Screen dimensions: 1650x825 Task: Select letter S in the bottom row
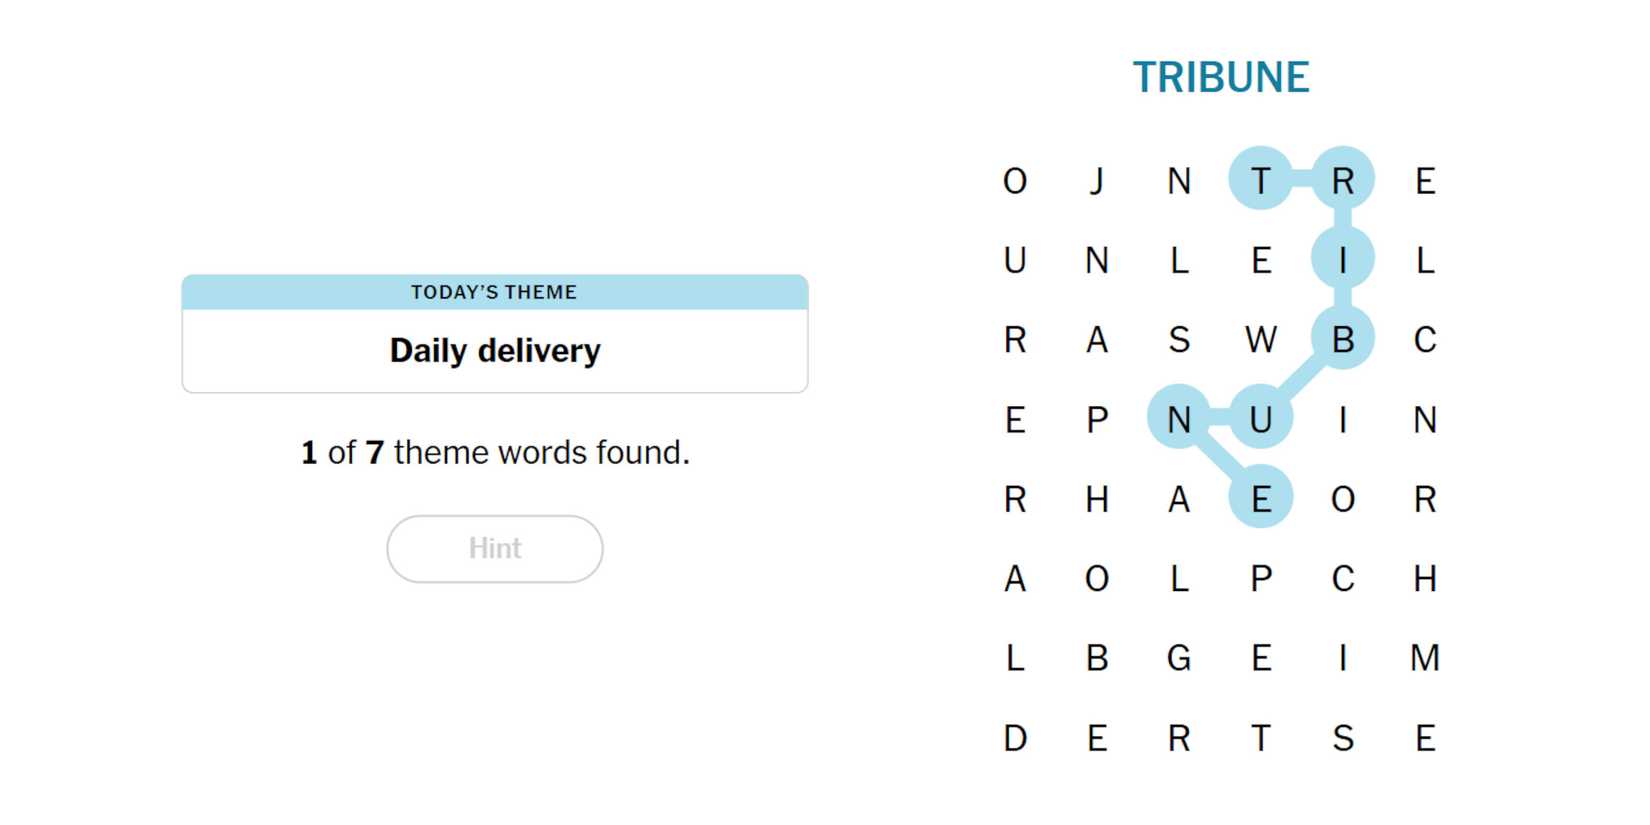(x=1343, y=738)
